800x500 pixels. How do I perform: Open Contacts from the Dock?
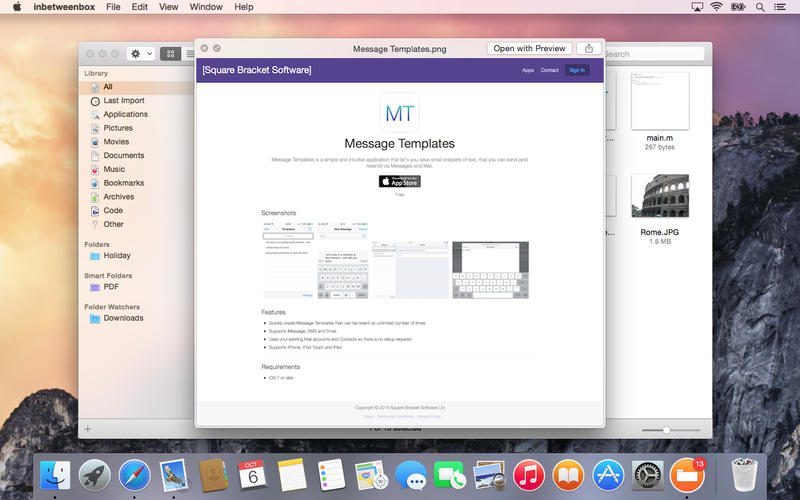pyautogui.click(x=213, y=476)
